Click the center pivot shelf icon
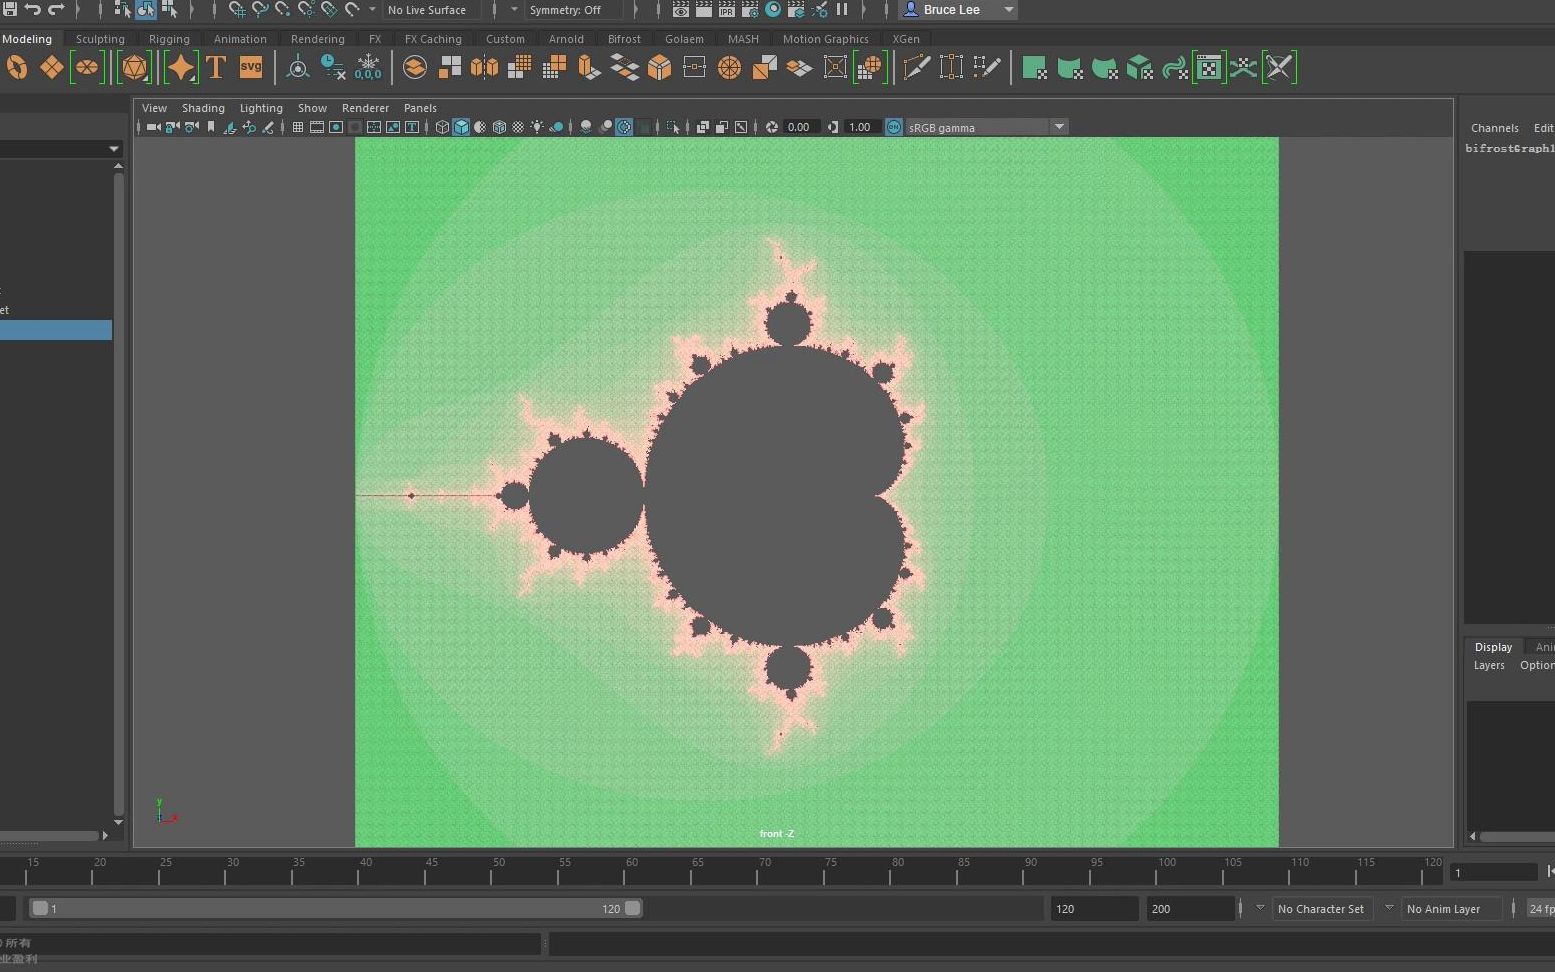Screen dimensions: 1555x972 click(x=297, y=67)
